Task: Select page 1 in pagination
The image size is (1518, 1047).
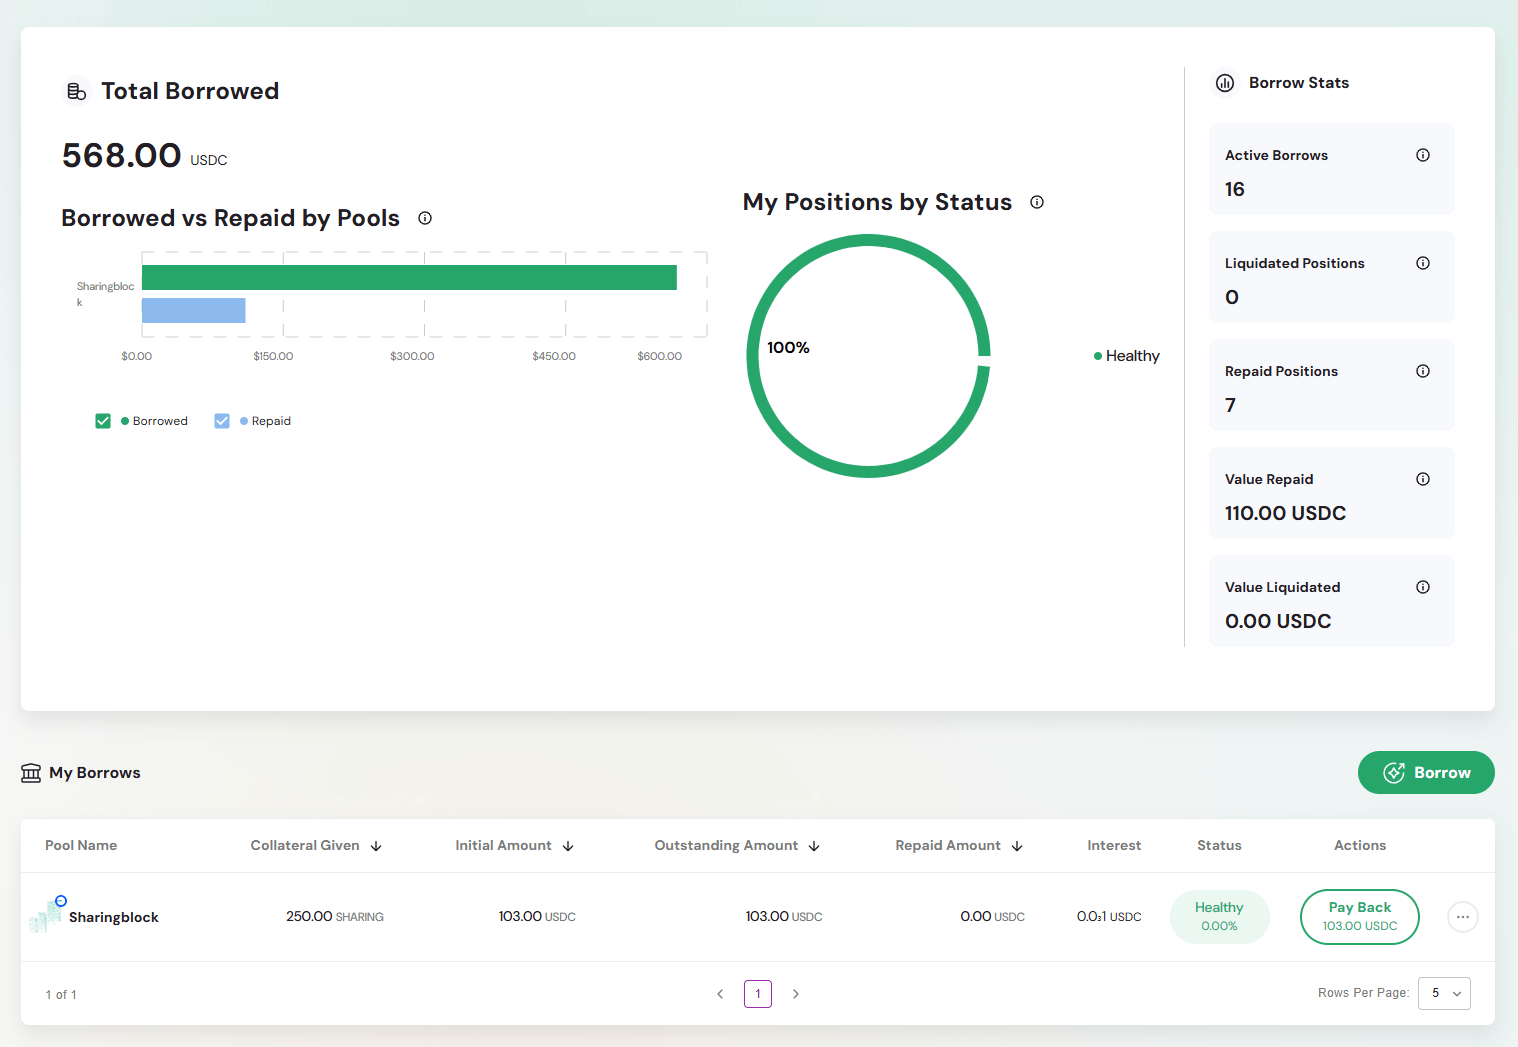Action: (x=758, y=994)
